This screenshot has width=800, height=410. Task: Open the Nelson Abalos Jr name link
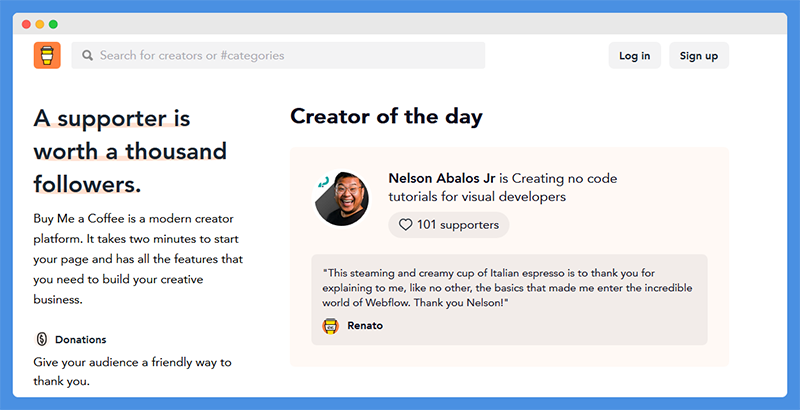pos(442,178)
